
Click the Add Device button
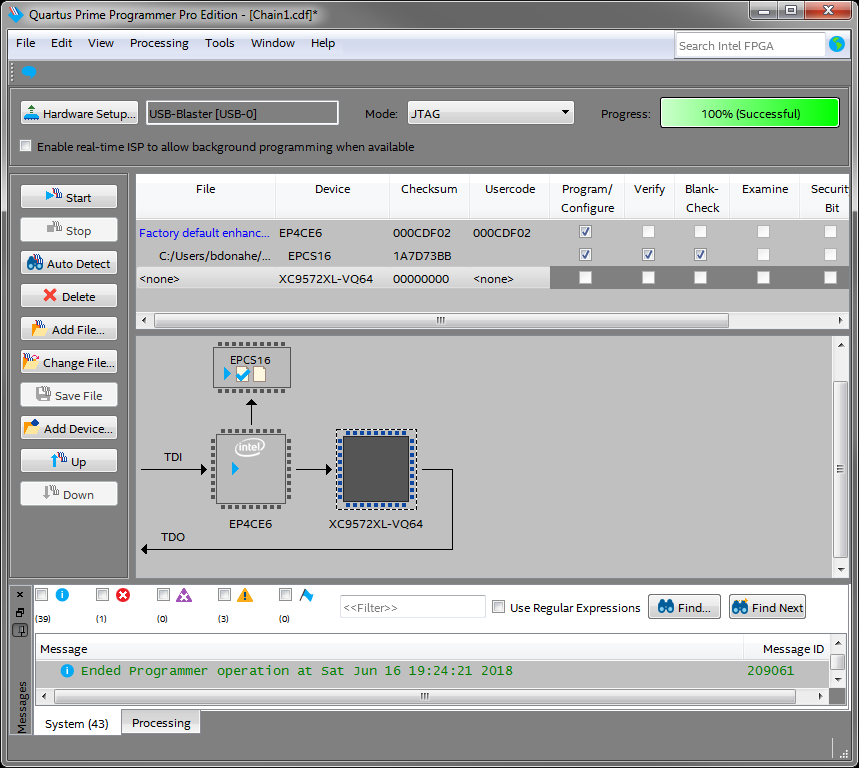coord(69,428)
